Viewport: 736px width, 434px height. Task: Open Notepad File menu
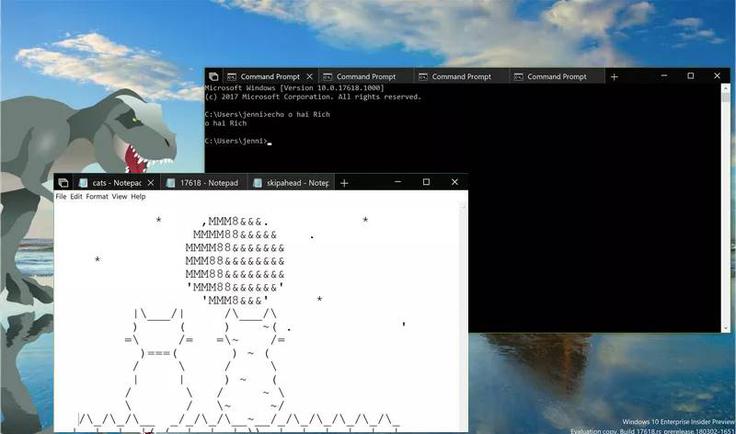61,196
